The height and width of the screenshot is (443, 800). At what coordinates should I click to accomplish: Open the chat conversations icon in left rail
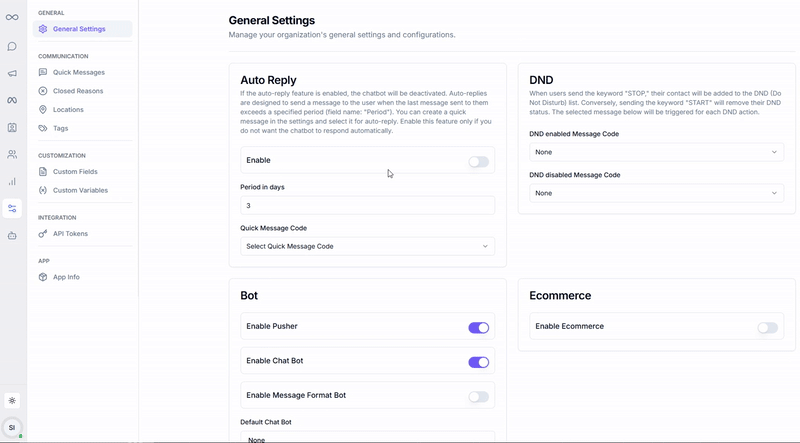click(x=12, y=46)
